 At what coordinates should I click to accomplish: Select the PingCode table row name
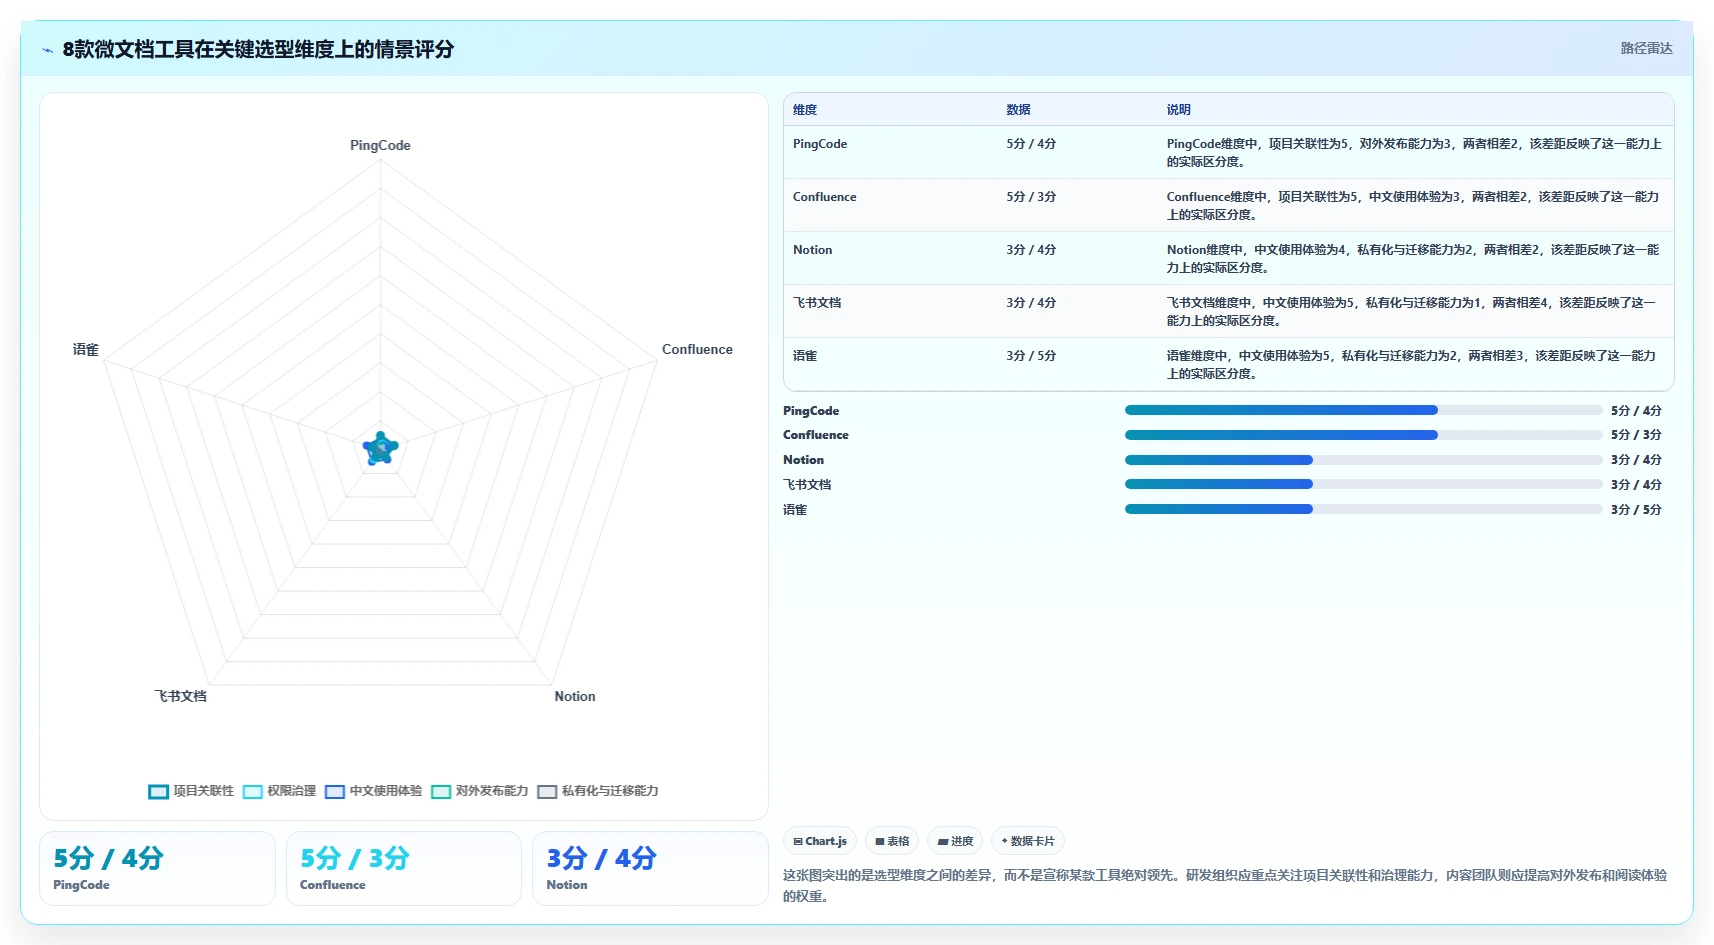pos(820,144)
